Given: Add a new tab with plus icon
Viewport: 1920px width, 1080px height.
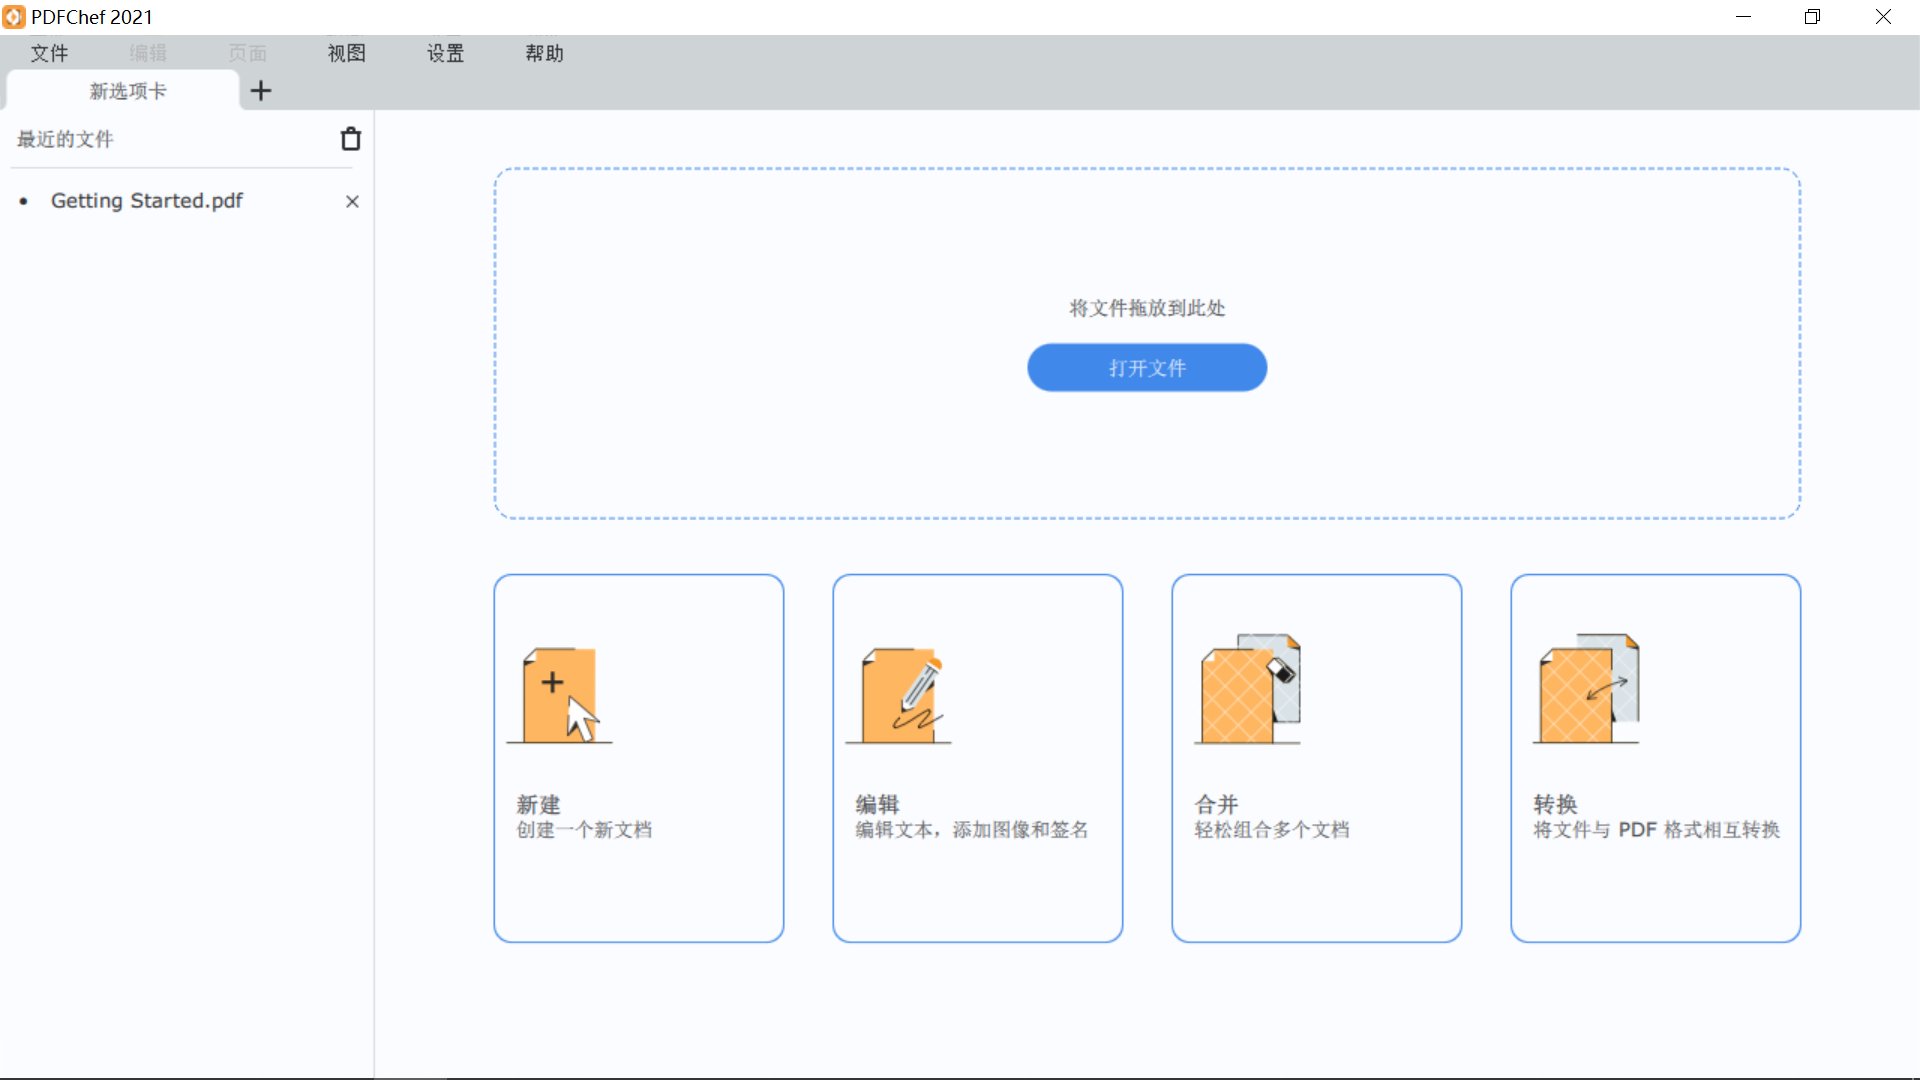Looking at the screenshot, I should (261, 91).
